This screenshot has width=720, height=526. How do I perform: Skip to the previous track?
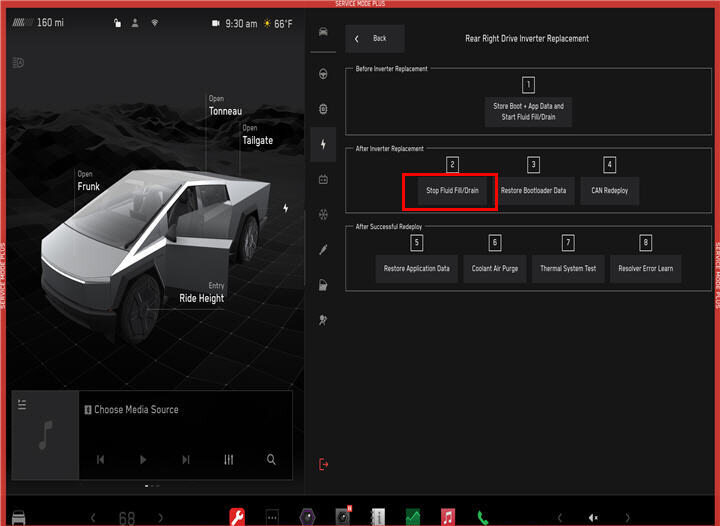101,459
